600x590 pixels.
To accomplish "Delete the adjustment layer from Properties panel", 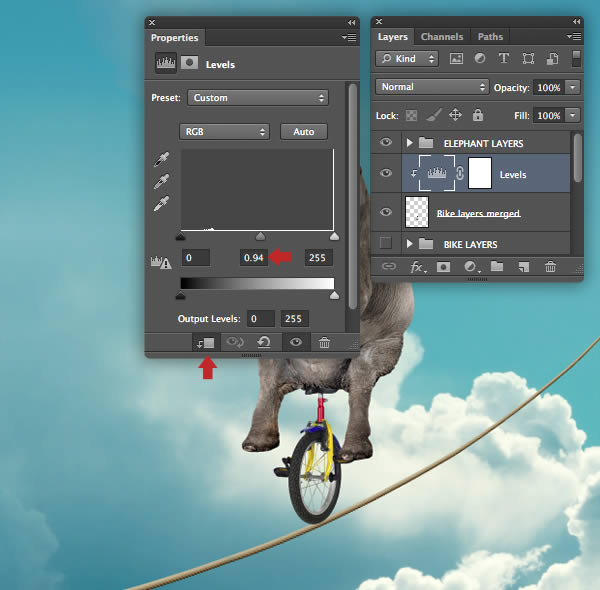I will click(x=324, y=342).
